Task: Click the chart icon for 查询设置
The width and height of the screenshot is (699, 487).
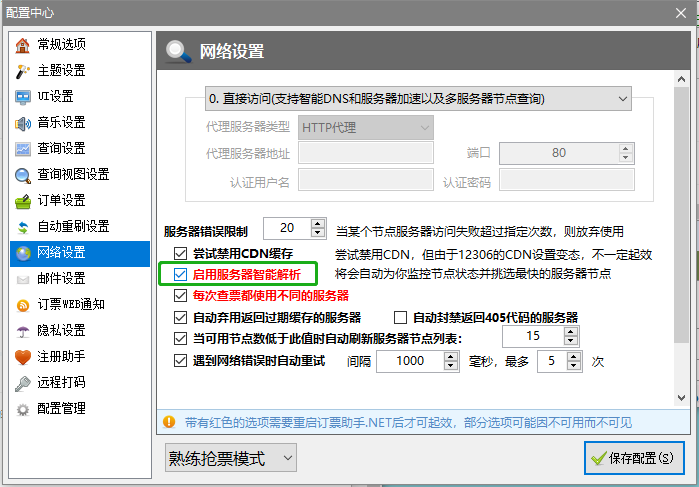Action: (23, 149)
